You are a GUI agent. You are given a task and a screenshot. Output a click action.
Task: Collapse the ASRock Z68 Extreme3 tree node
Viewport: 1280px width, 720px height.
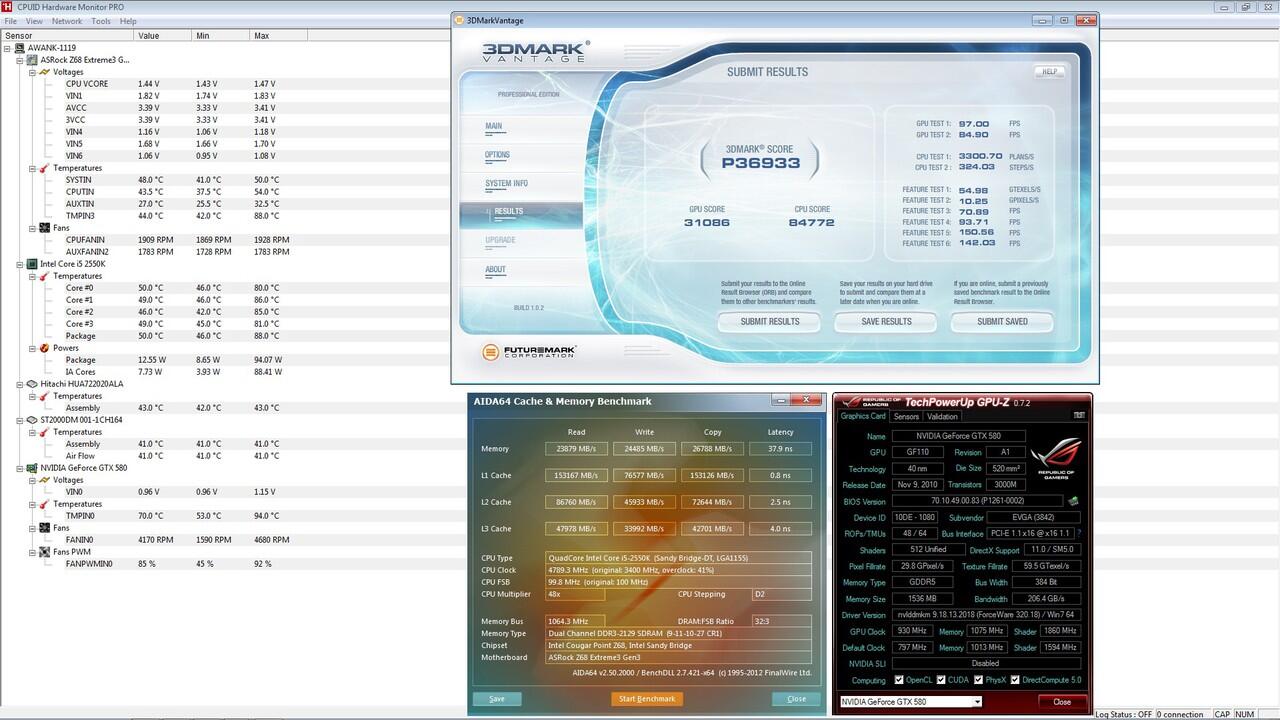click(x=20, y=60)
